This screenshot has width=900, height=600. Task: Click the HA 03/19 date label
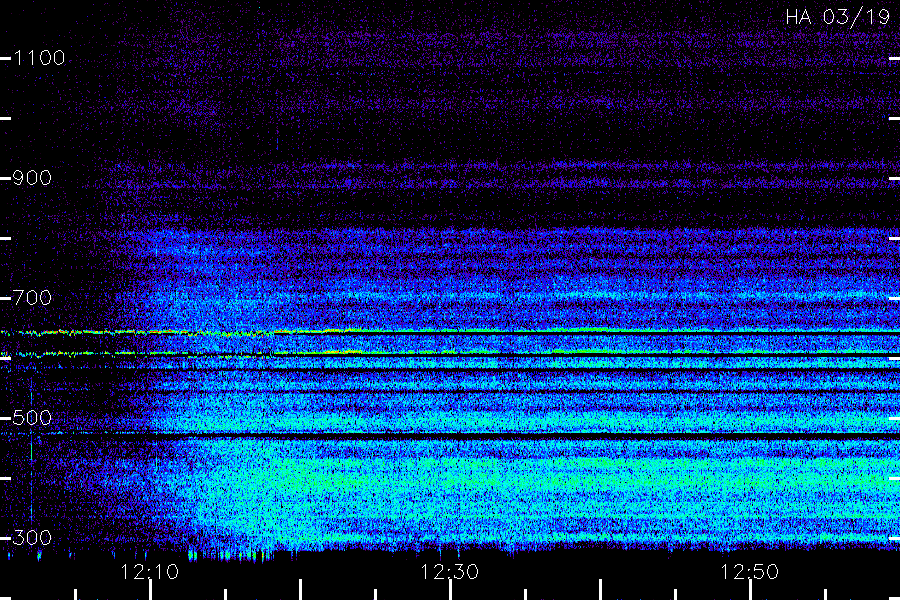(837, 17)
